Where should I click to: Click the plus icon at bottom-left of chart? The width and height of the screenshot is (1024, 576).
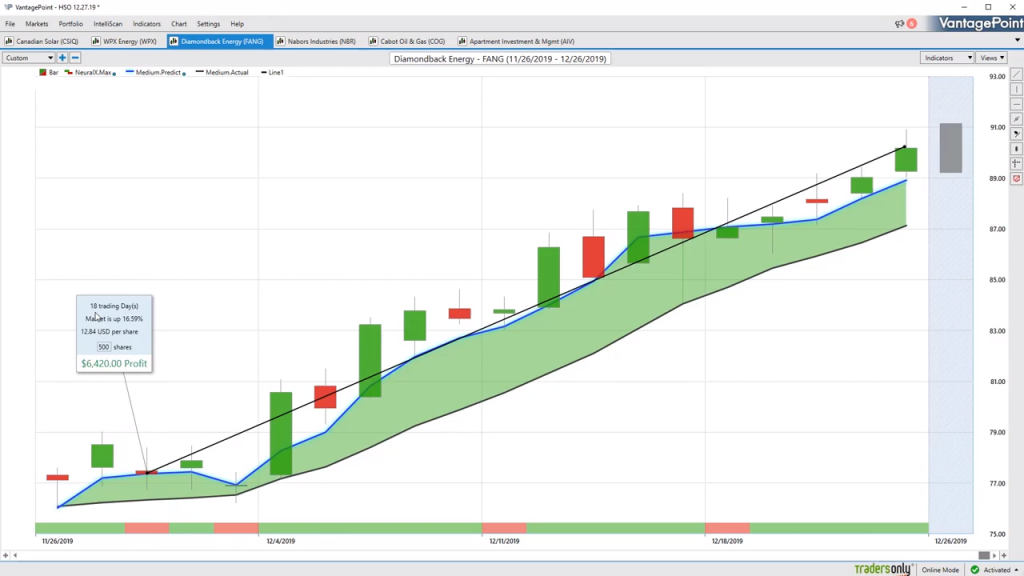(x=6, y=555)
